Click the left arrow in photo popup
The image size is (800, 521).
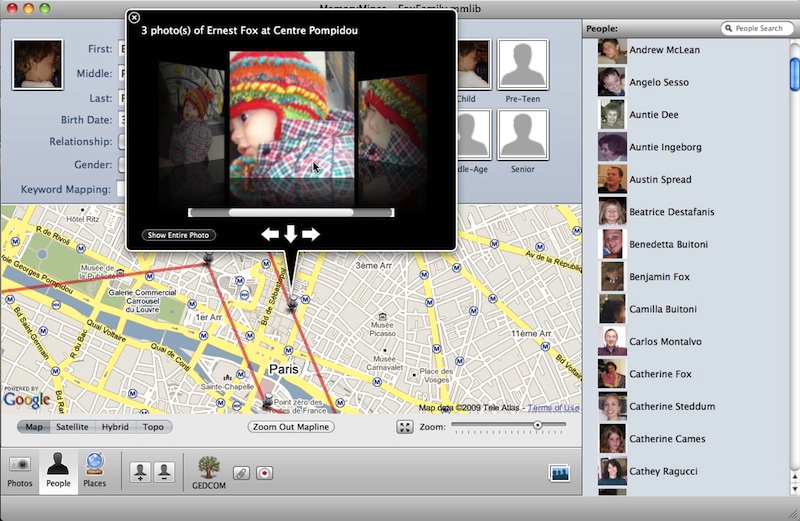pyautogui.click(x=270, y=235)
